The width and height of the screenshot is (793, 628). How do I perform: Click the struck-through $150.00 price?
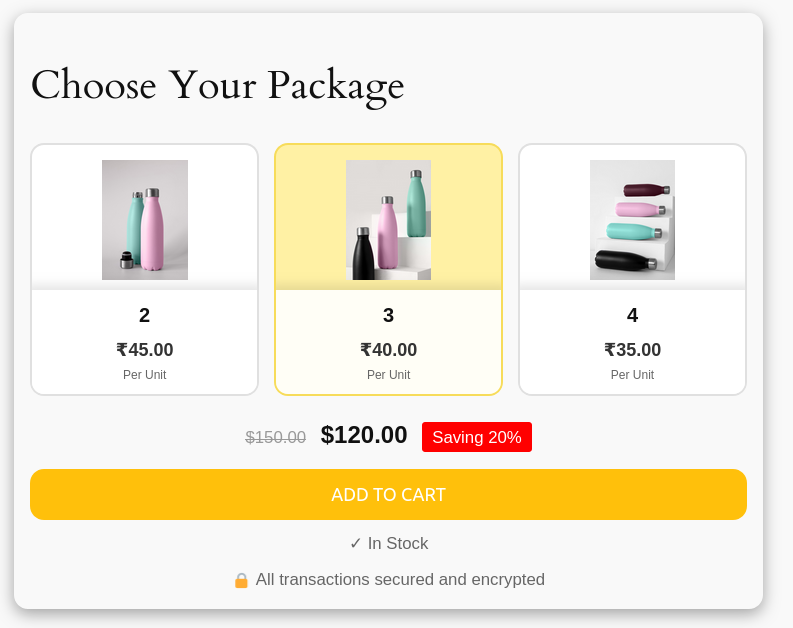click(276, 437)
